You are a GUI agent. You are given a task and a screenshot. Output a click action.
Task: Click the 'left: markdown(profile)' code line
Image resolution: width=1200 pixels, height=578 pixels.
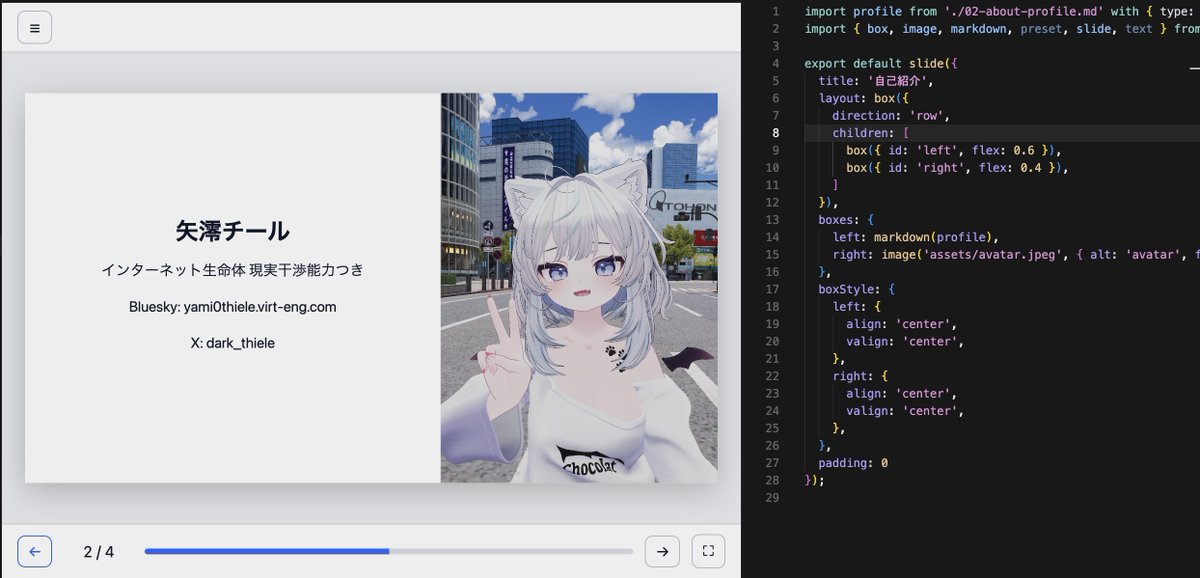[x=916, y=237]
